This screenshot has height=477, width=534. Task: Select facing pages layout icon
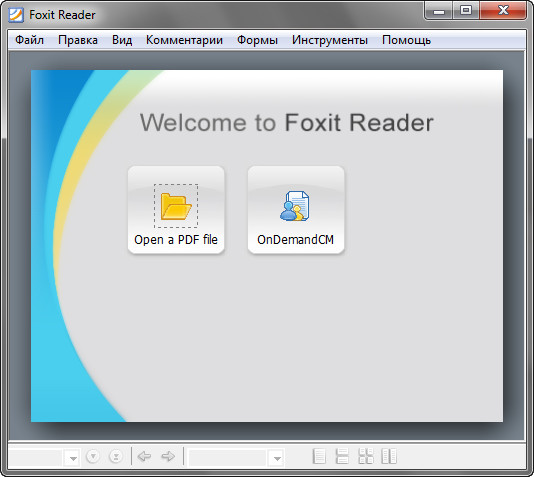tap(389, 456)
